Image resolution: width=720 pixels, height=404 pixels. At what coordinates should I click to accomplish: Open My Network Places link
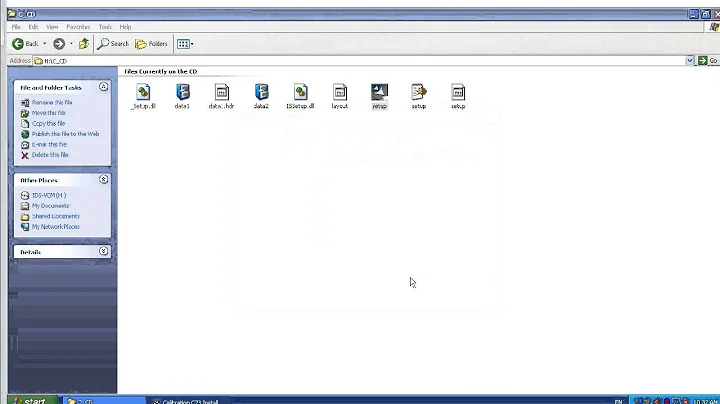[56, 227]
